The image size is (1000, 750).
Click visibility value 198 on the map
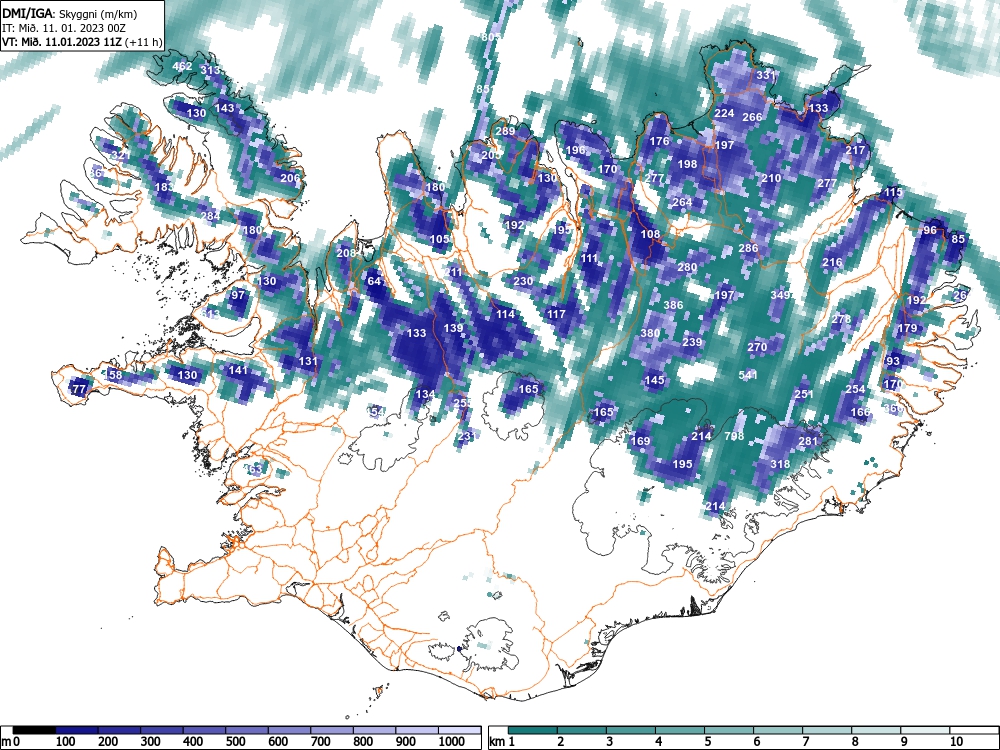(688, 164)
